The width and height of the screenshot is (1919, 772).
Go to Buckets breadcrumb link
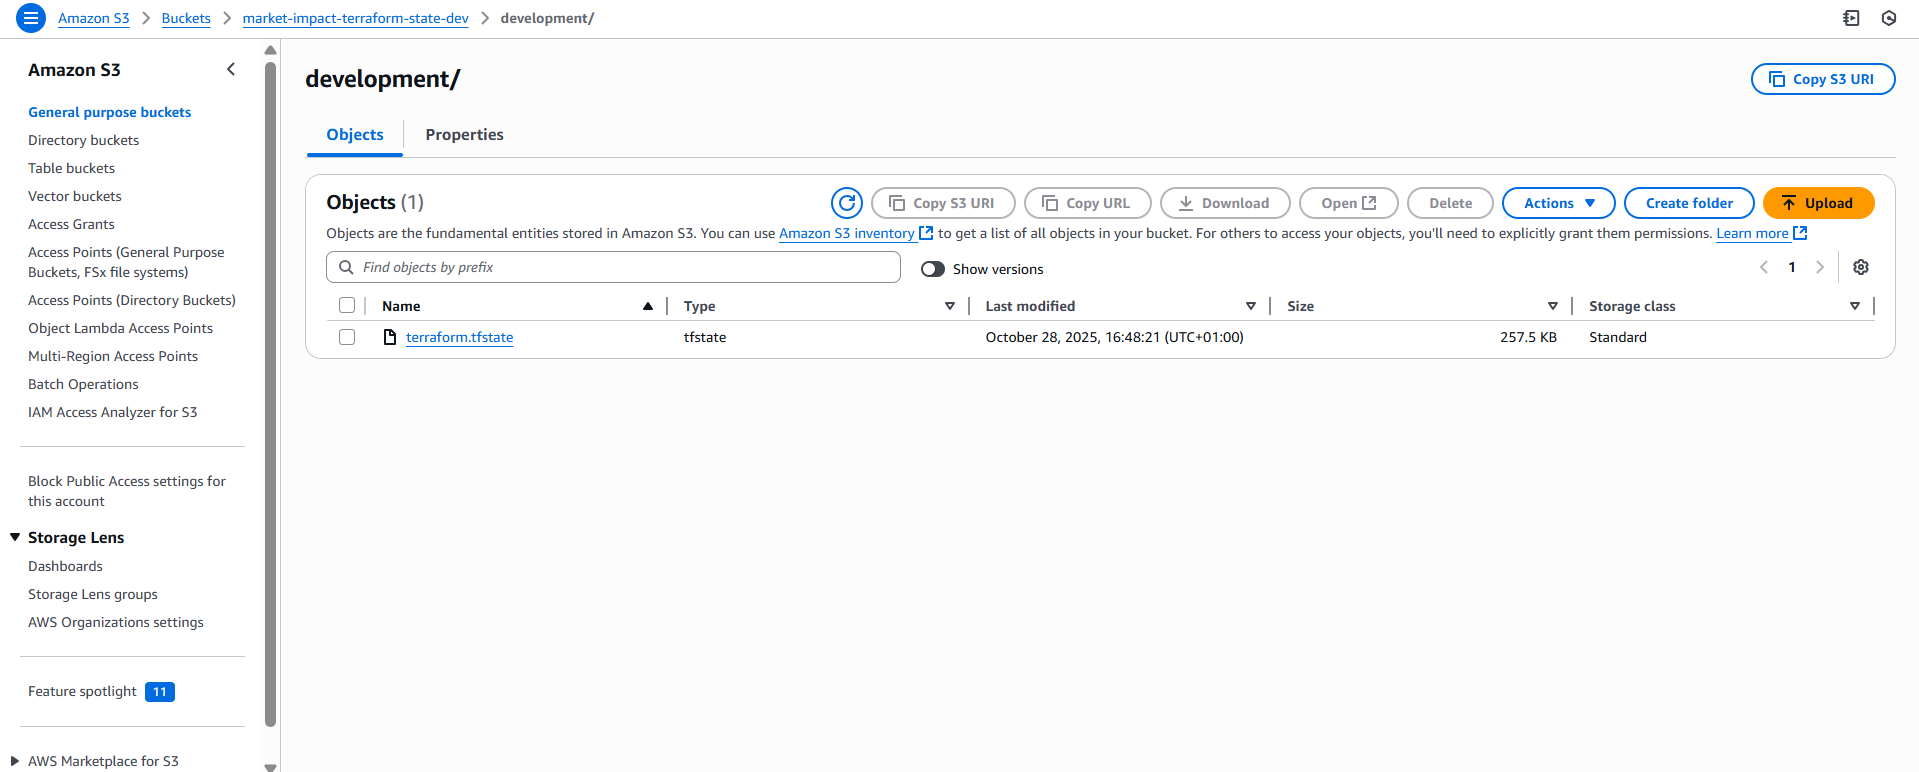click(186, 18)
